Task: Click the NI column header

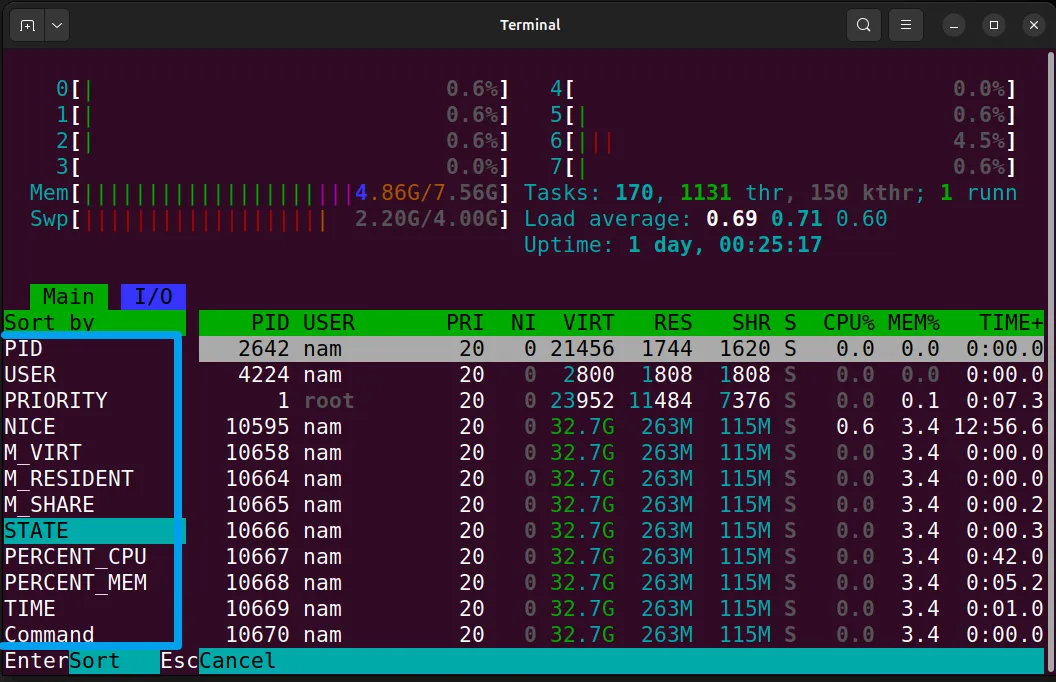Action: [x=523, y=322]
